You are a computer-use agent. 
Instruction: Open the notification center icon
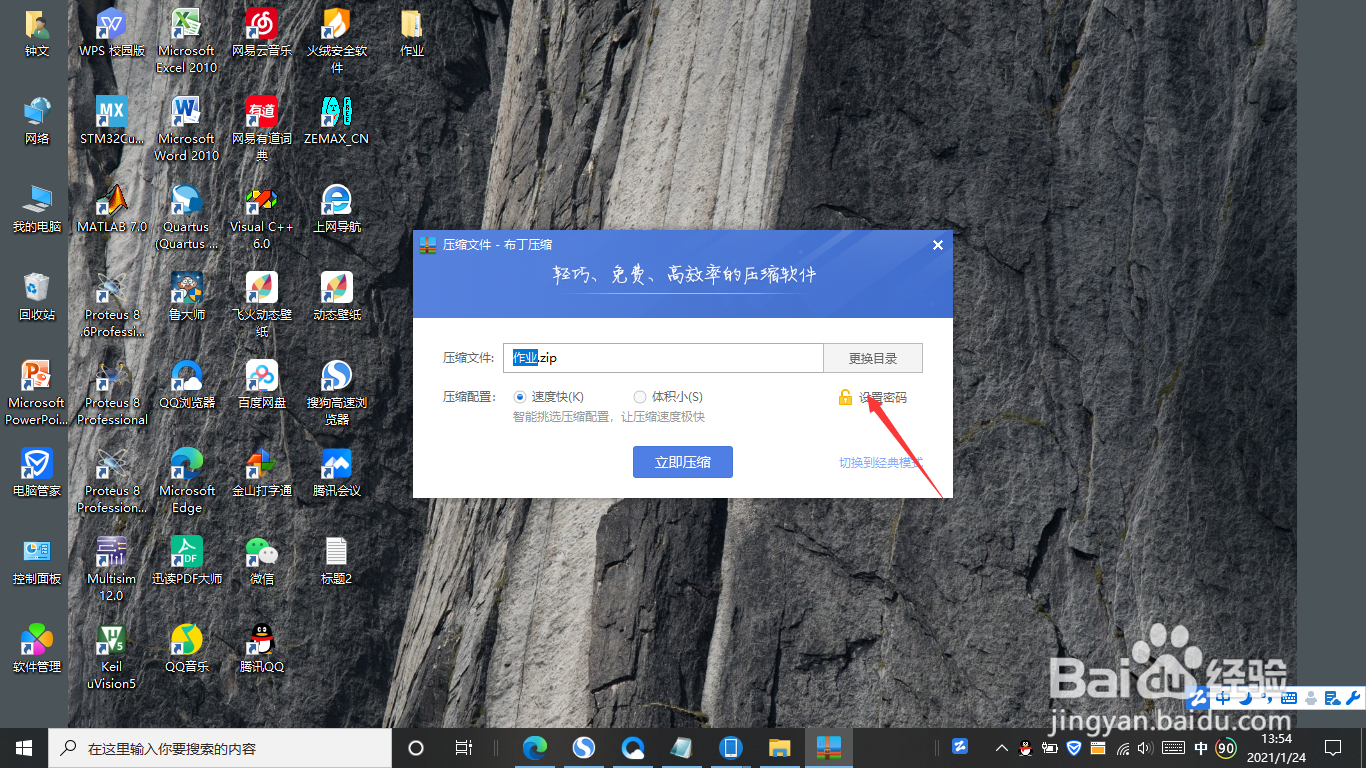[1332, 748]
